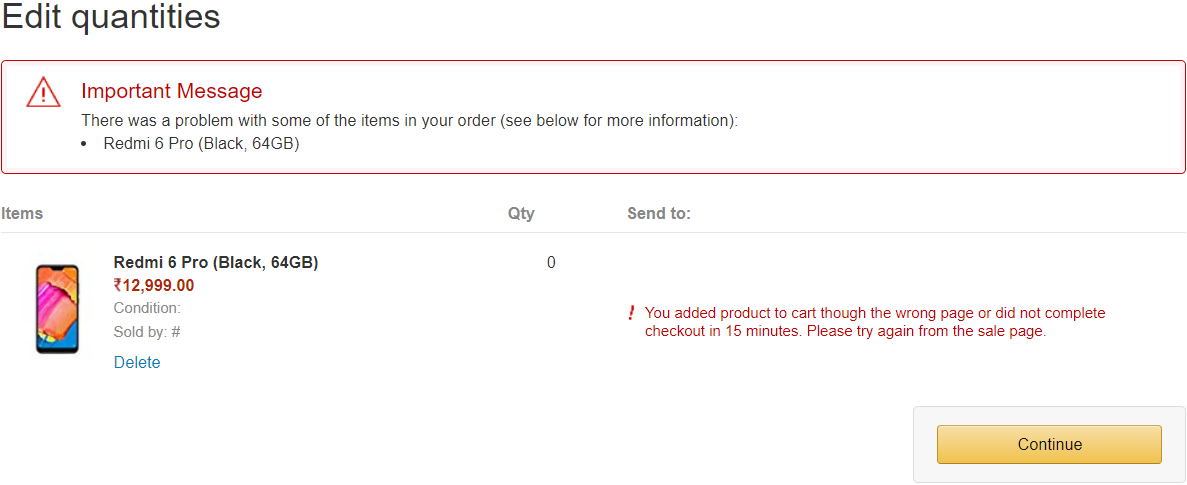
Task: Click the 'There was a problem' message line
Action: (x=410, y=120)
